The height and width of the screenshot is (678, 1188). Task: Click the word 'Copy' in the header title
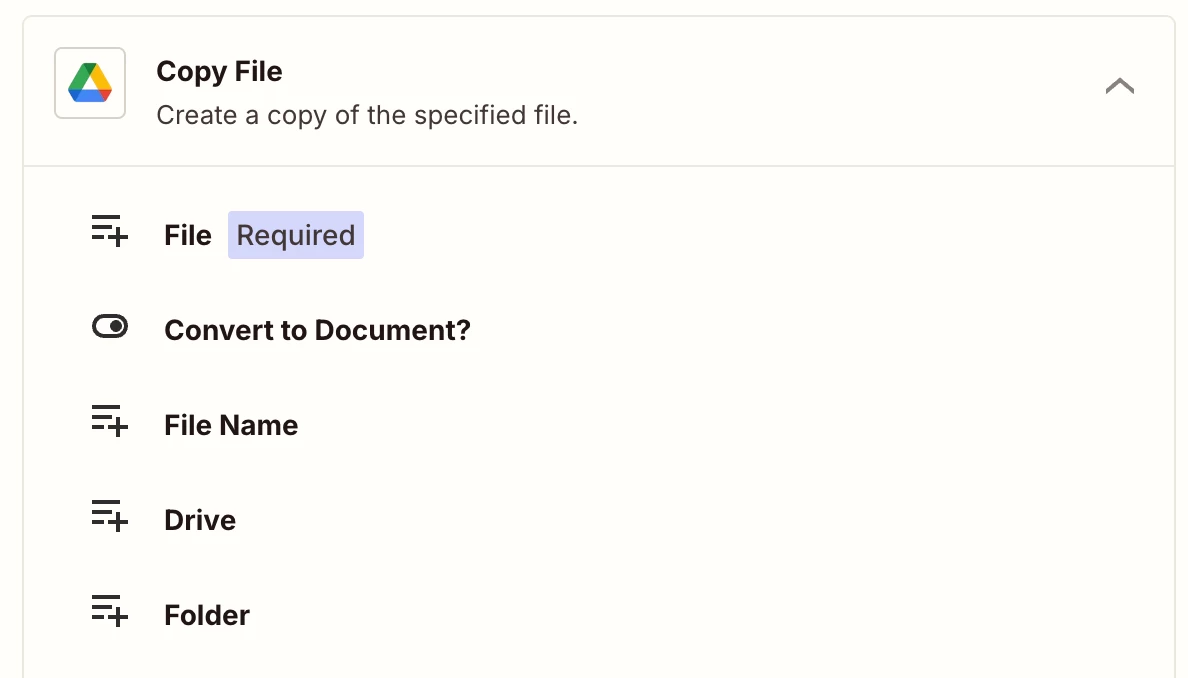coord(190,72)
